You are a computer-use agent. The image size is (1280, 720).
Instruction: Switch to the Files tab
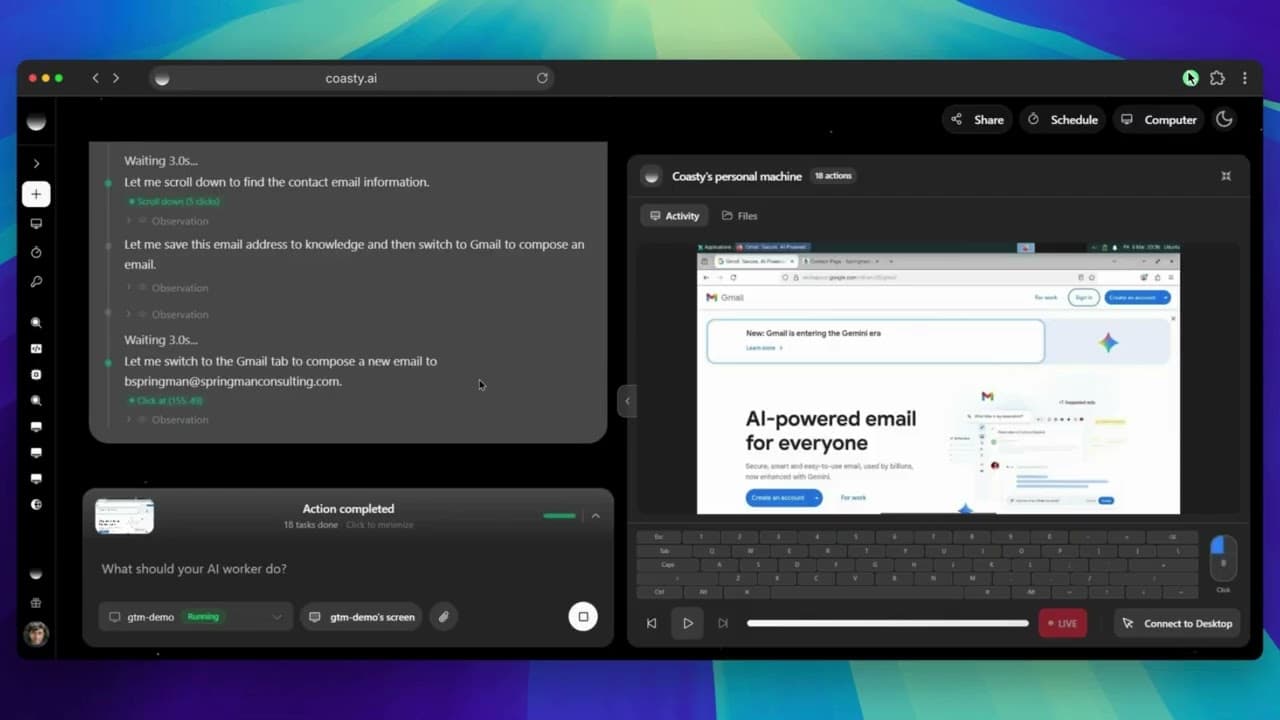pyautogui.click(x=740, y=216)
